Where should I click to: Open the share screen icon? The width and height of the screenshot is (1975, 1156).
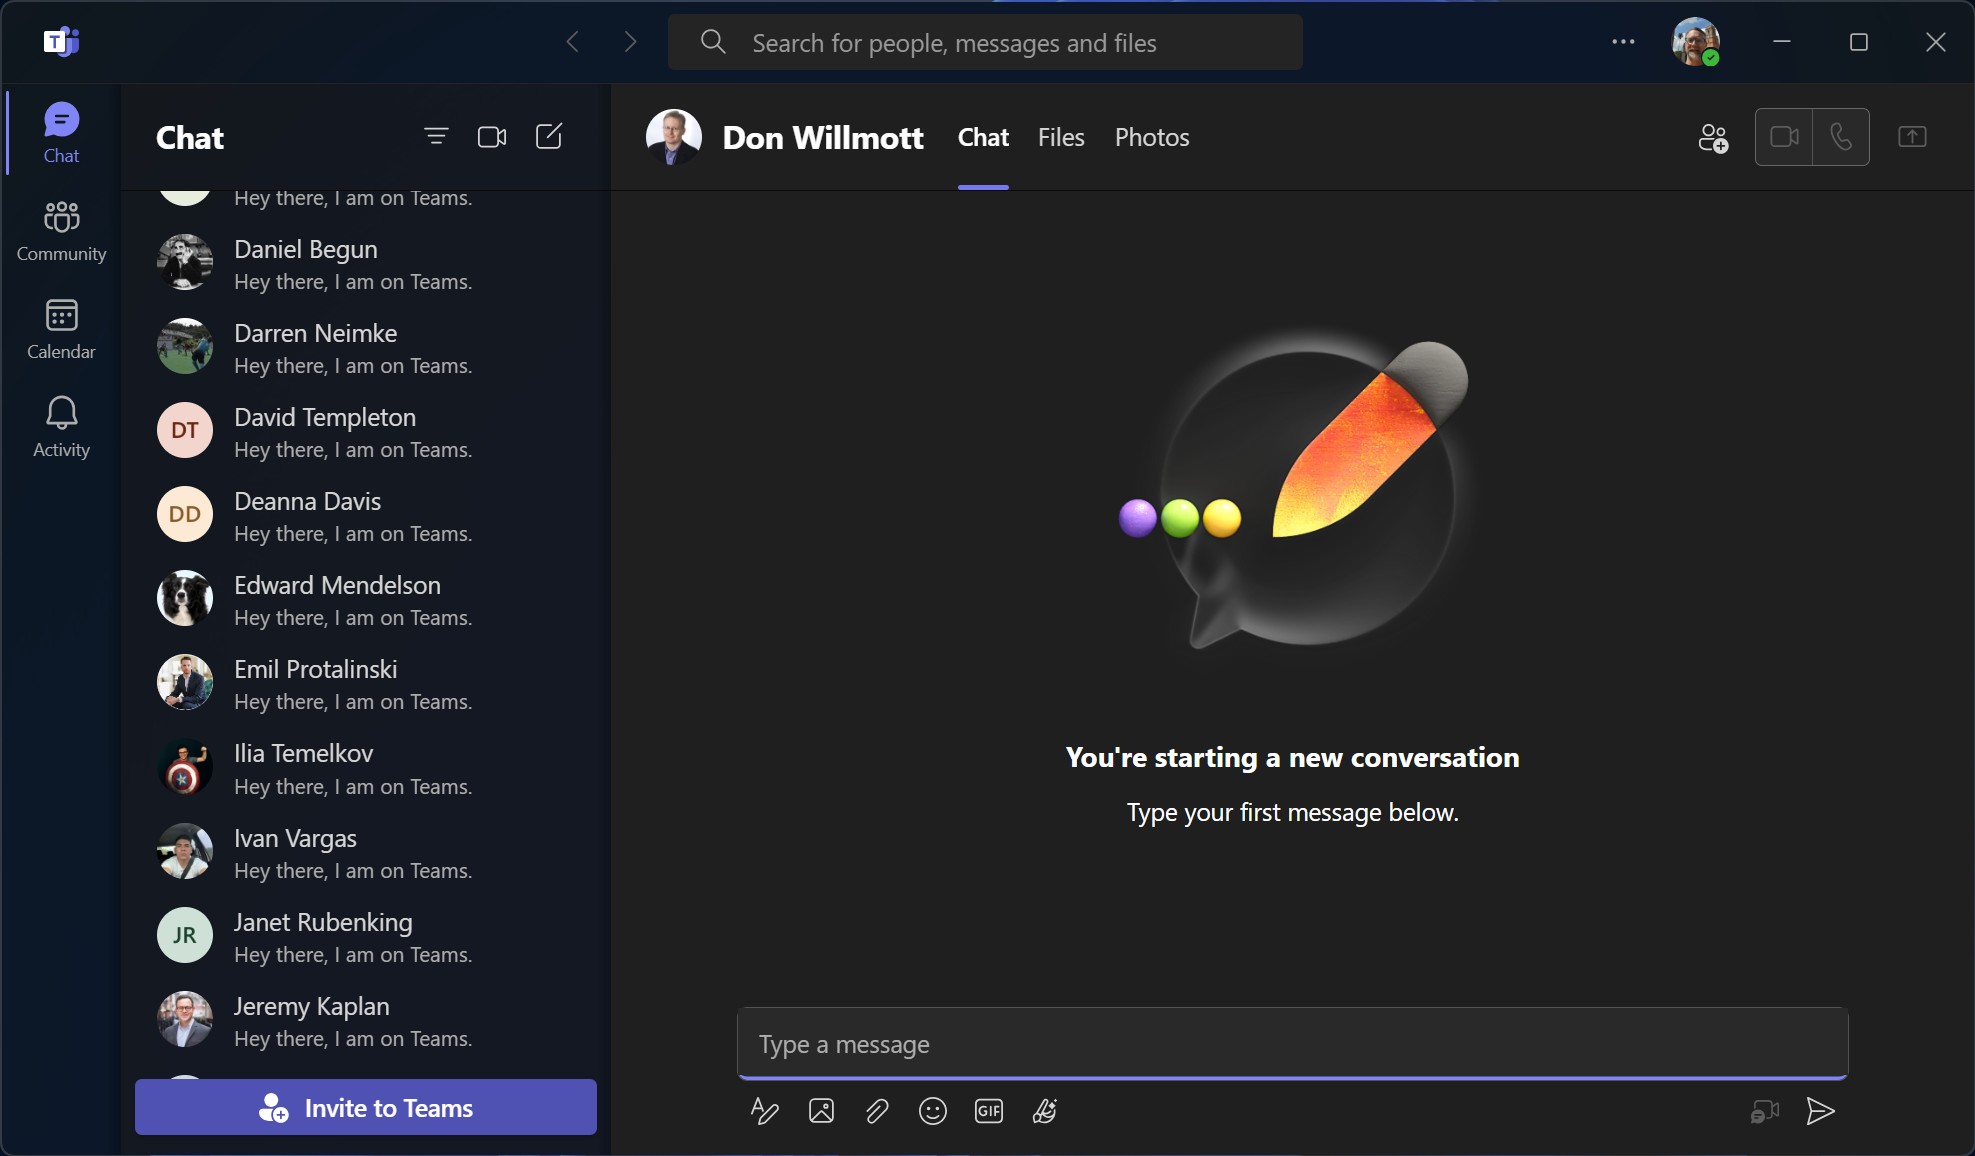click(x=1912, y=137)
